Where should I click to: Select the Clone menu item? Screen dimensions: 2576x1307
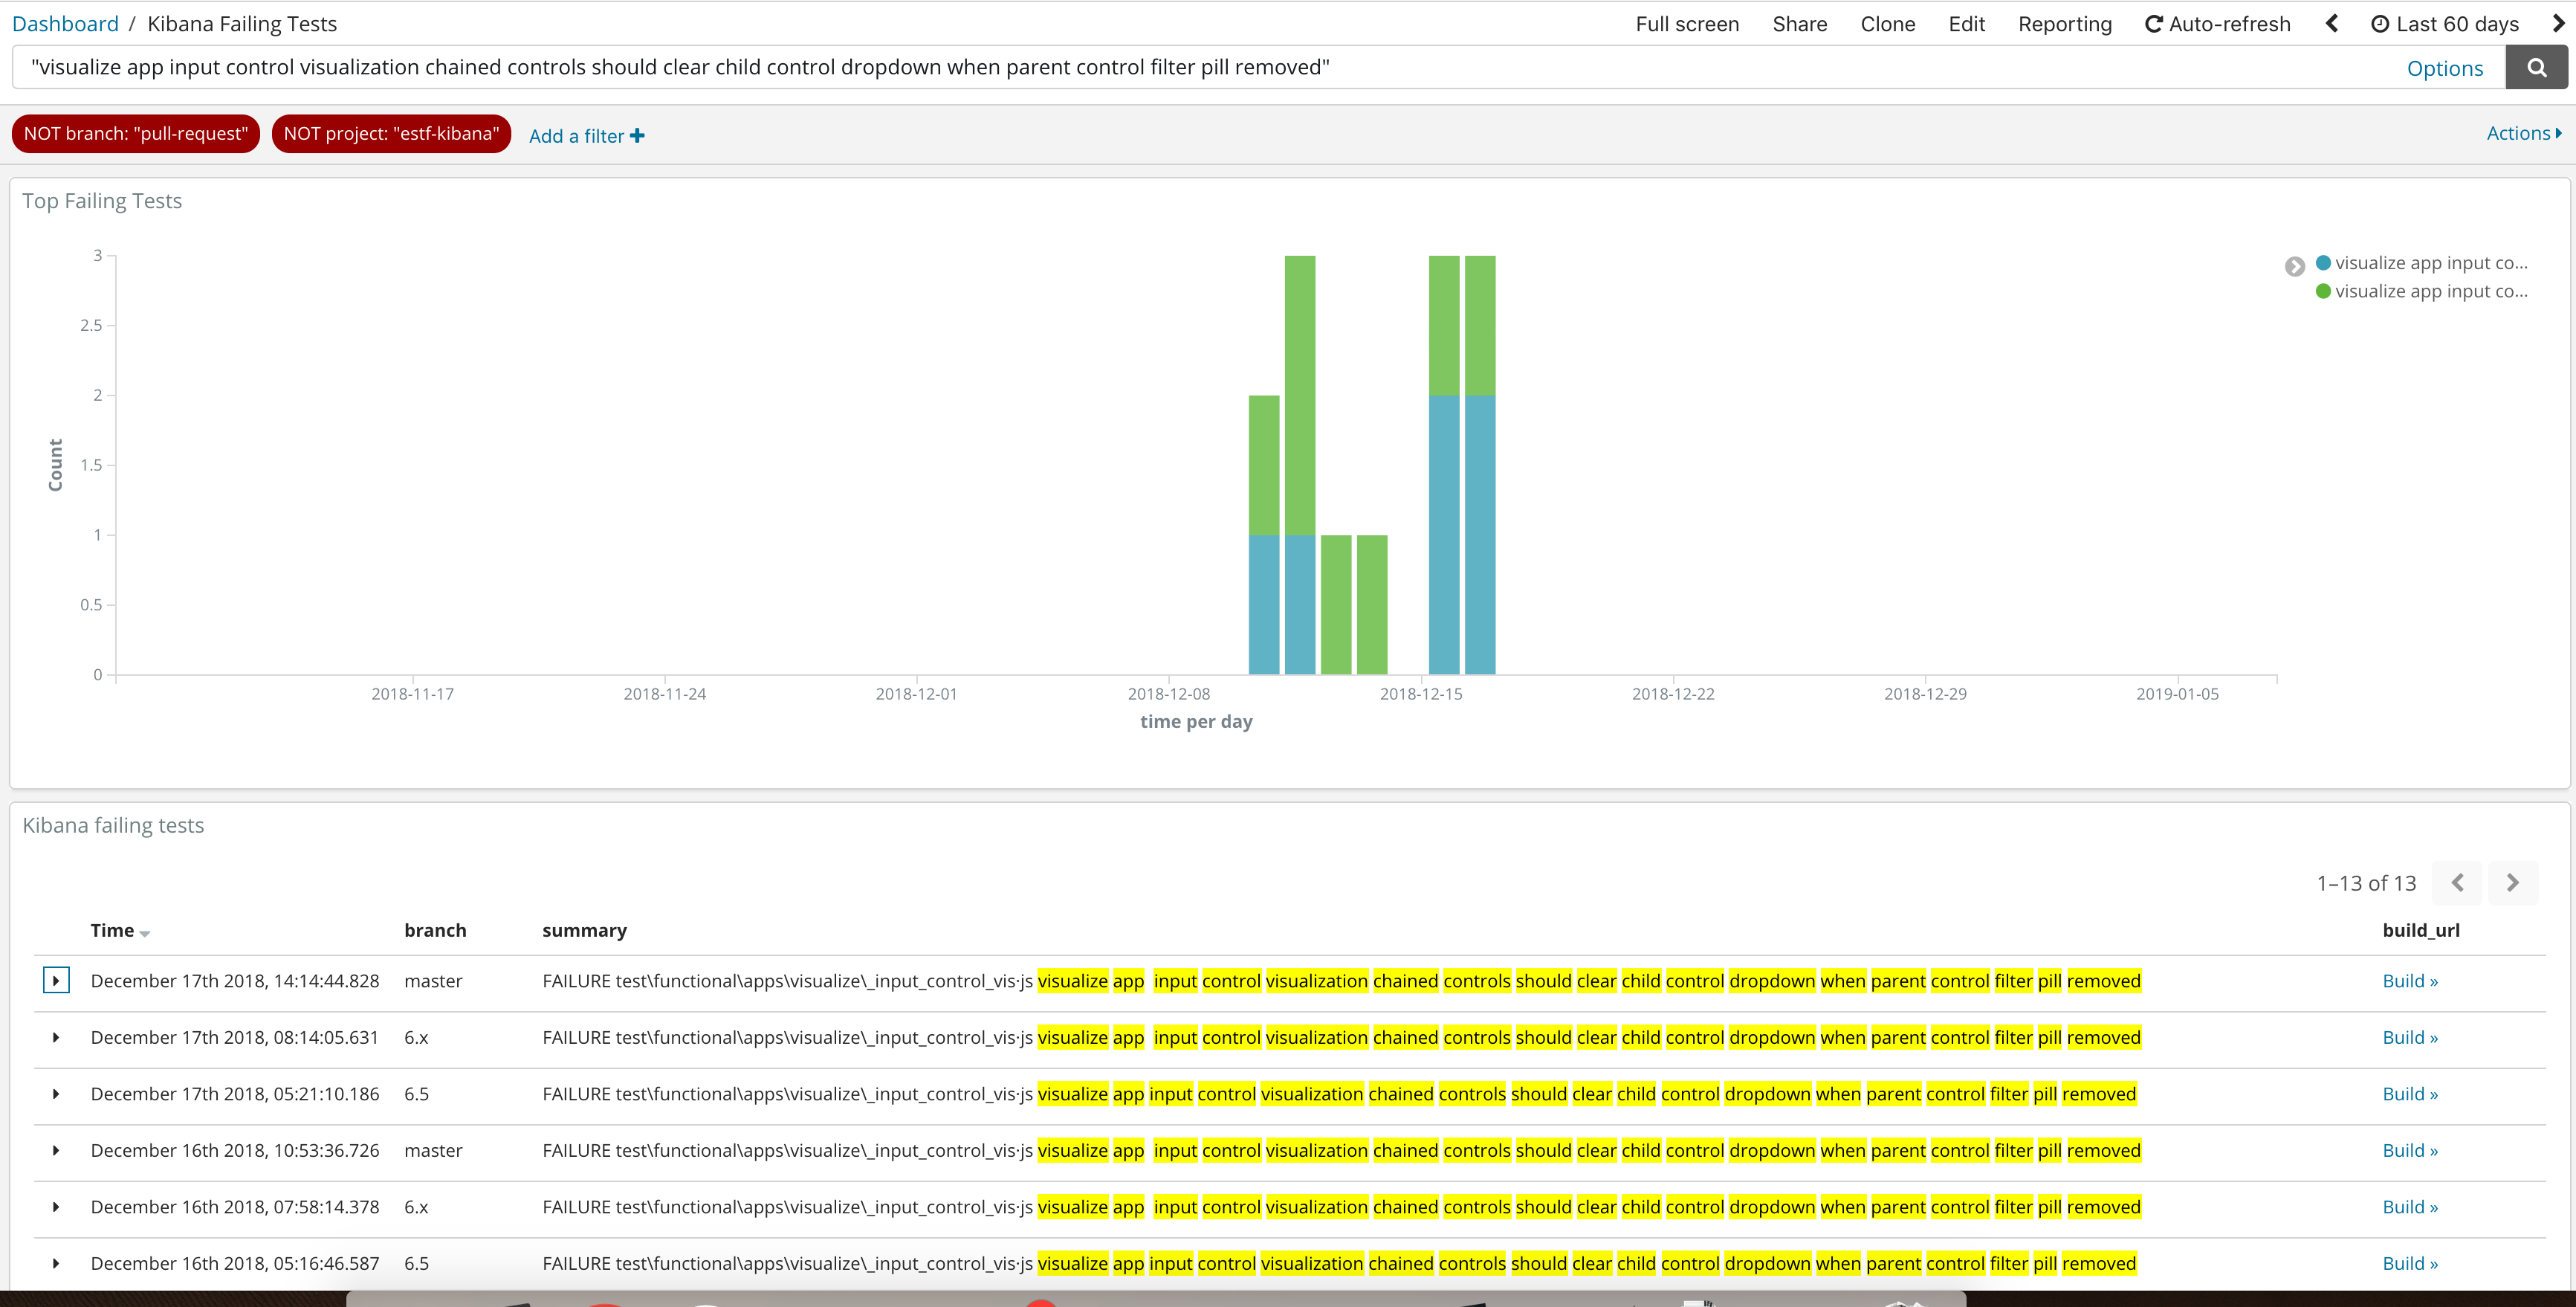1887,24
